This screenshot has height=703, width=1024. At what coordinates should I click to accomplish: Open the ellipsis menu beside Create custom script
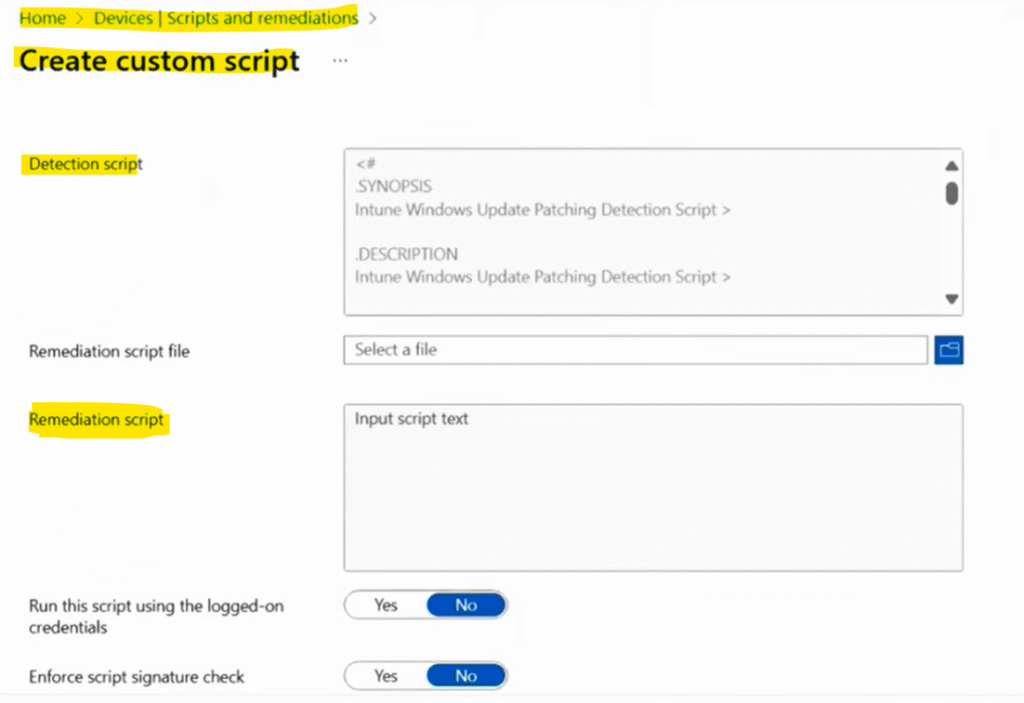click(x=340, y=61)
